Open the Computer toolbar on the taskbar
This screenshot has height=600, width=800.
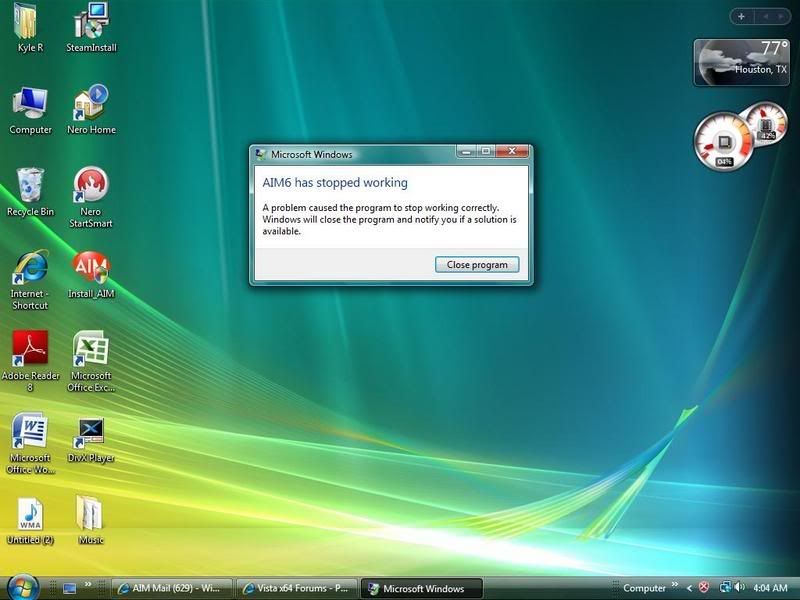[x=644, y=588]
